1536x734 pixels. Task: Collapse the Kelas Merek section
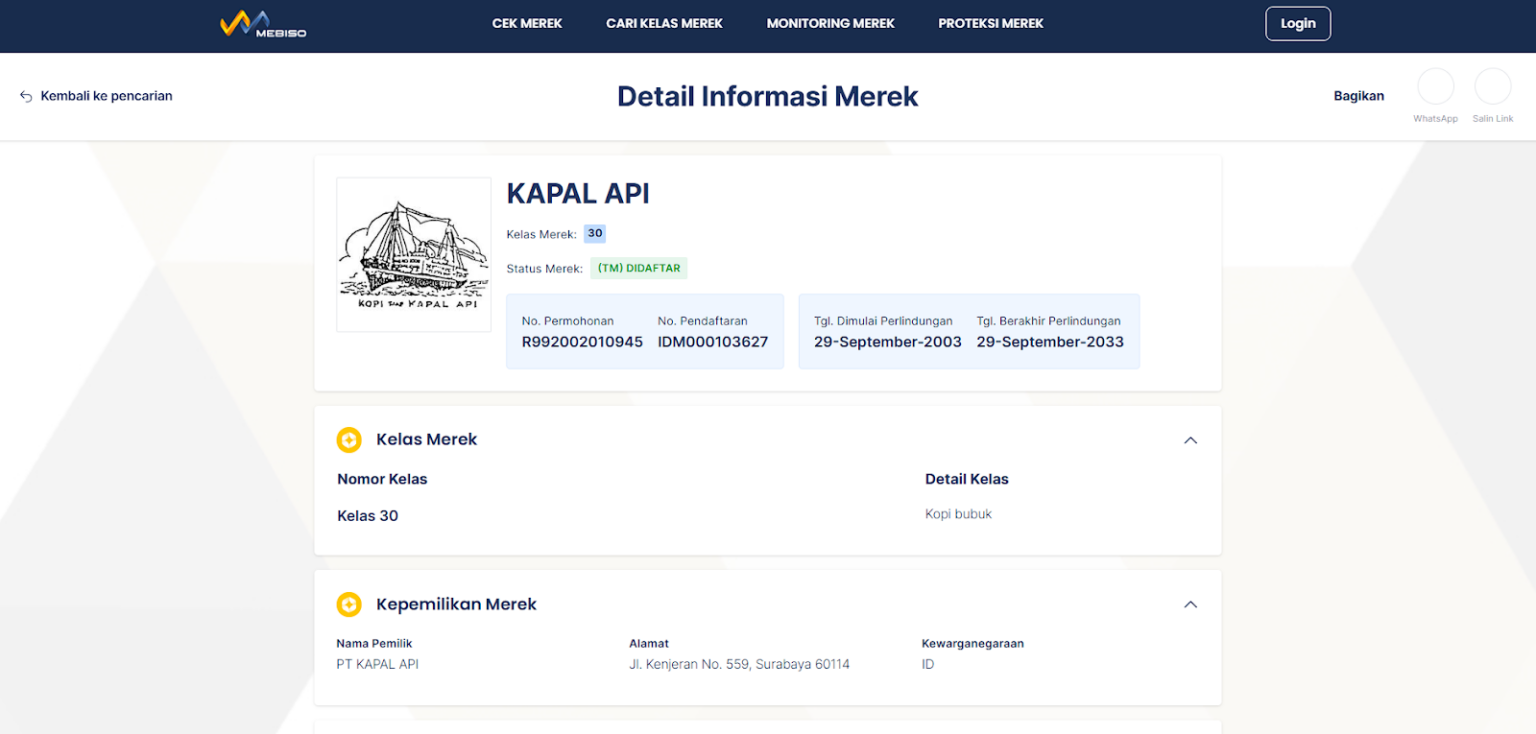coord(1190,440)
